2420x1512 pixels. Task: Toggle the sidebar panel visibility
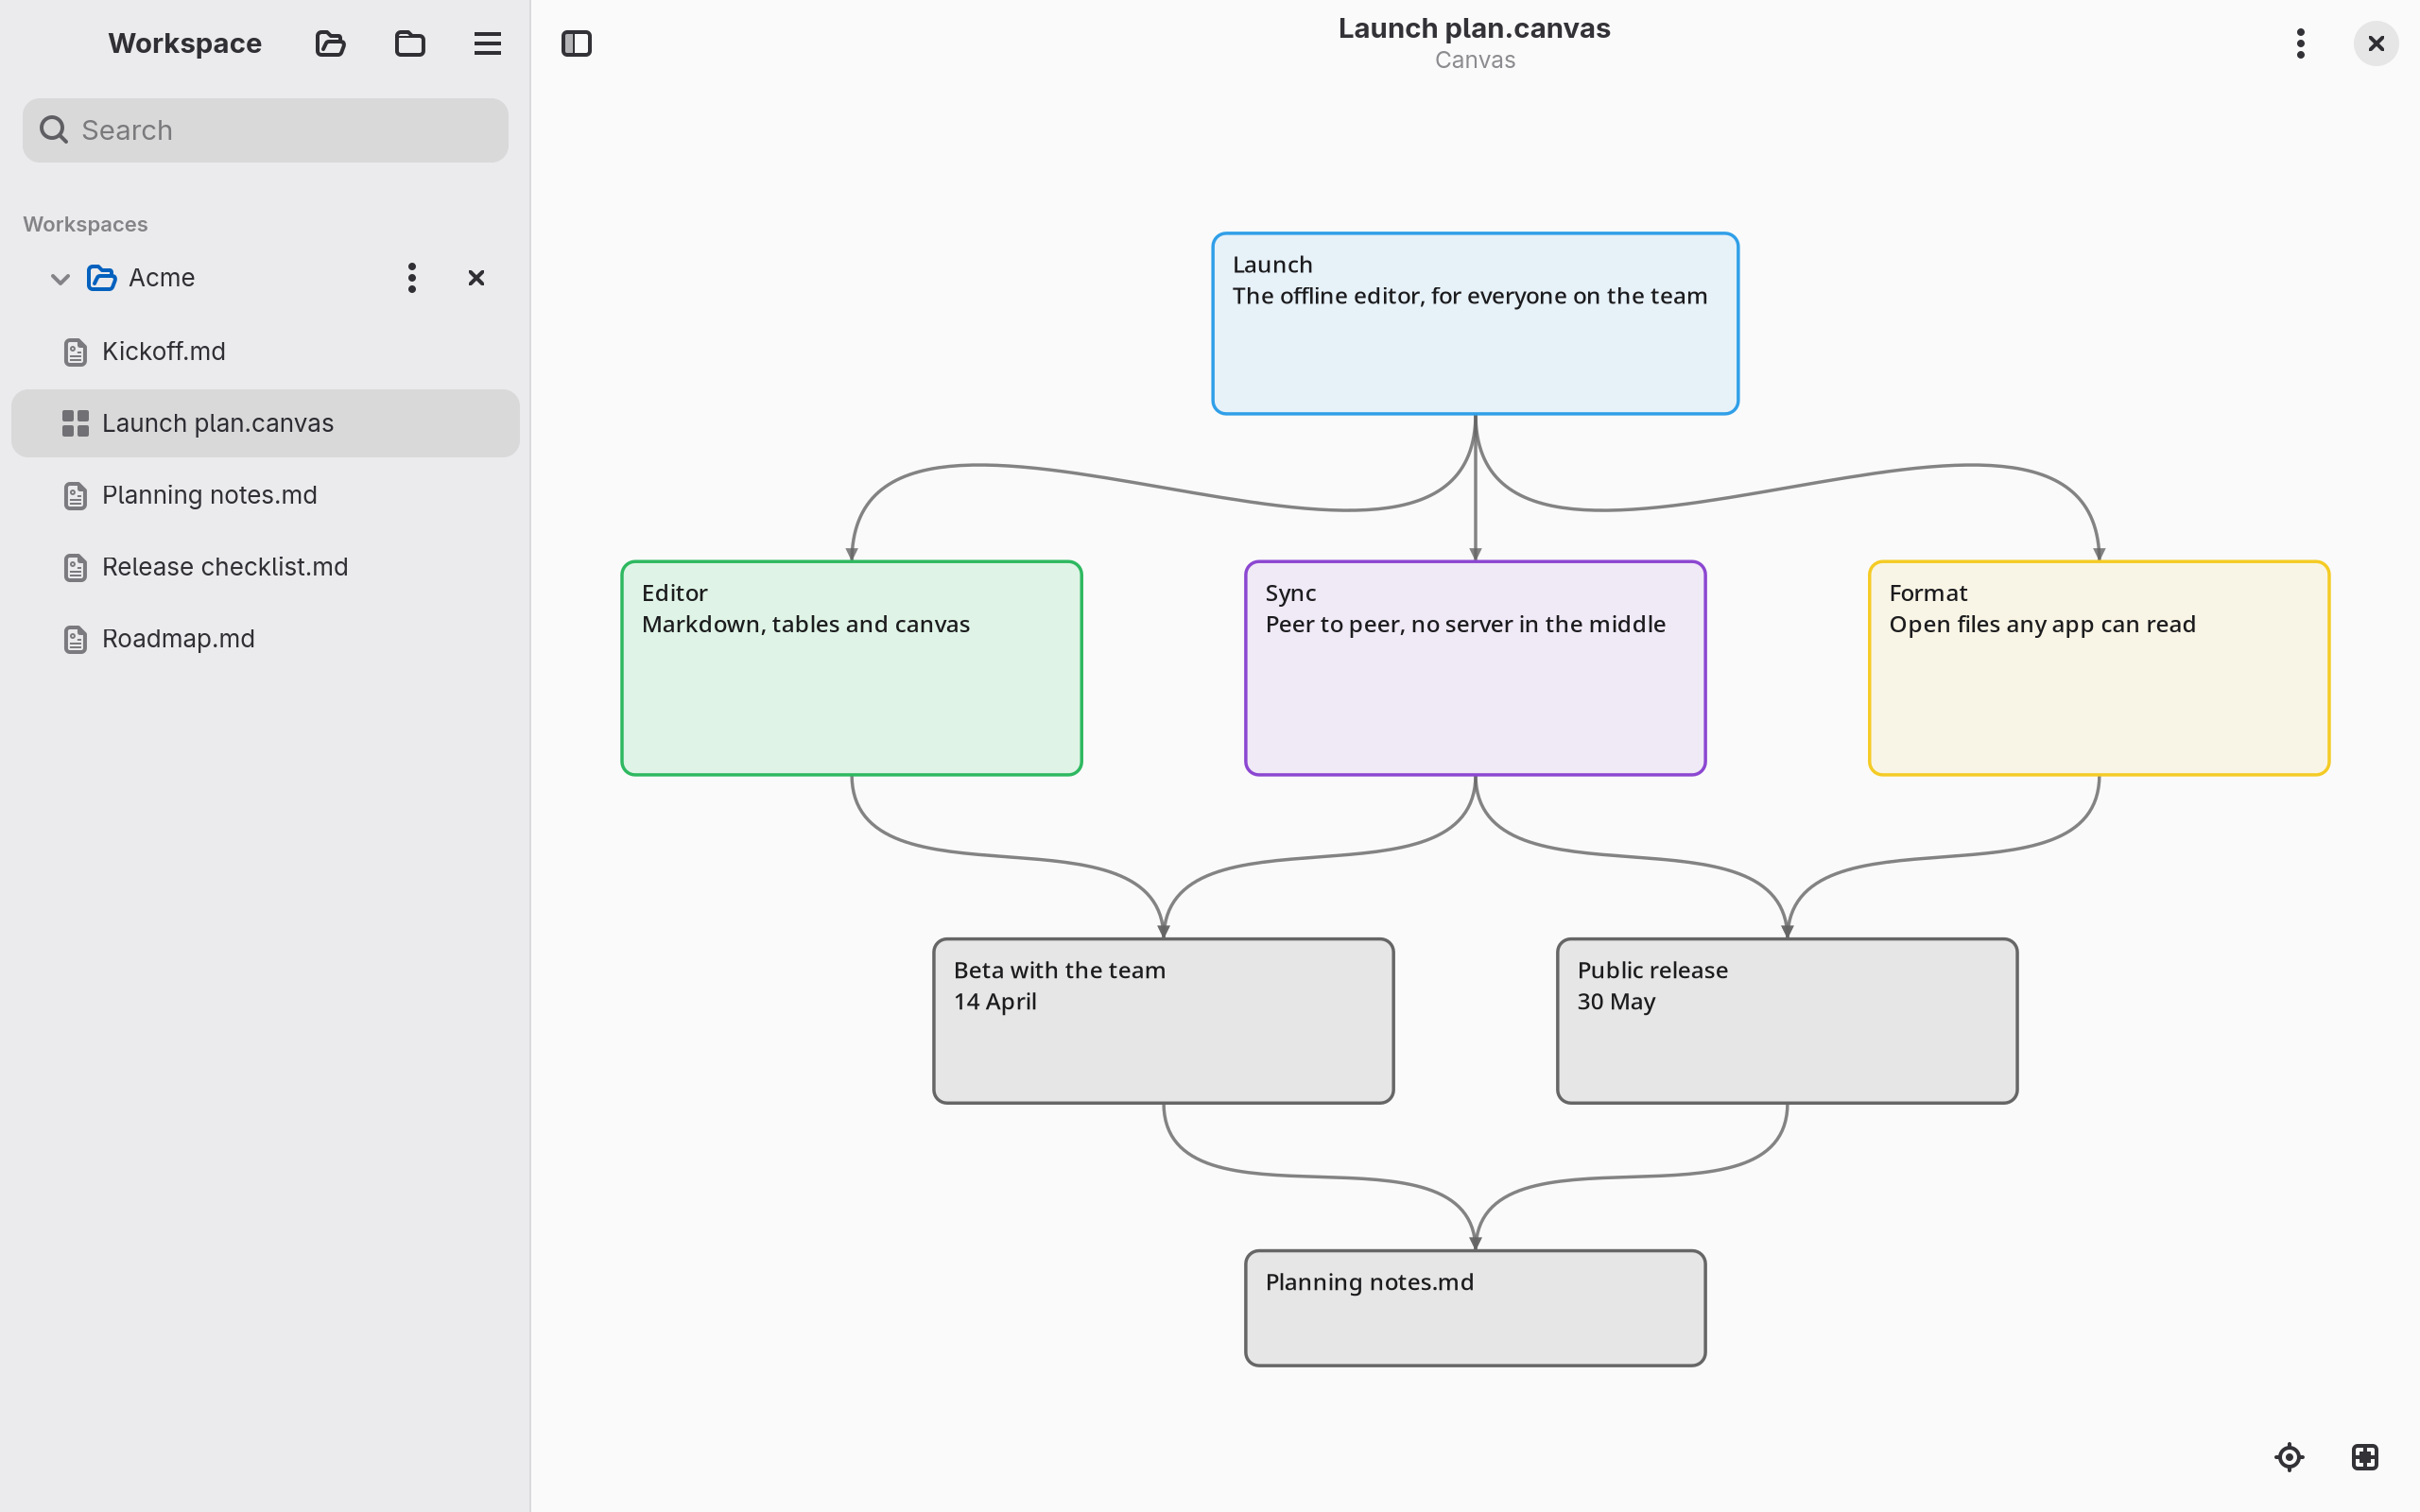pyautogui.click(x=577, y=44)
